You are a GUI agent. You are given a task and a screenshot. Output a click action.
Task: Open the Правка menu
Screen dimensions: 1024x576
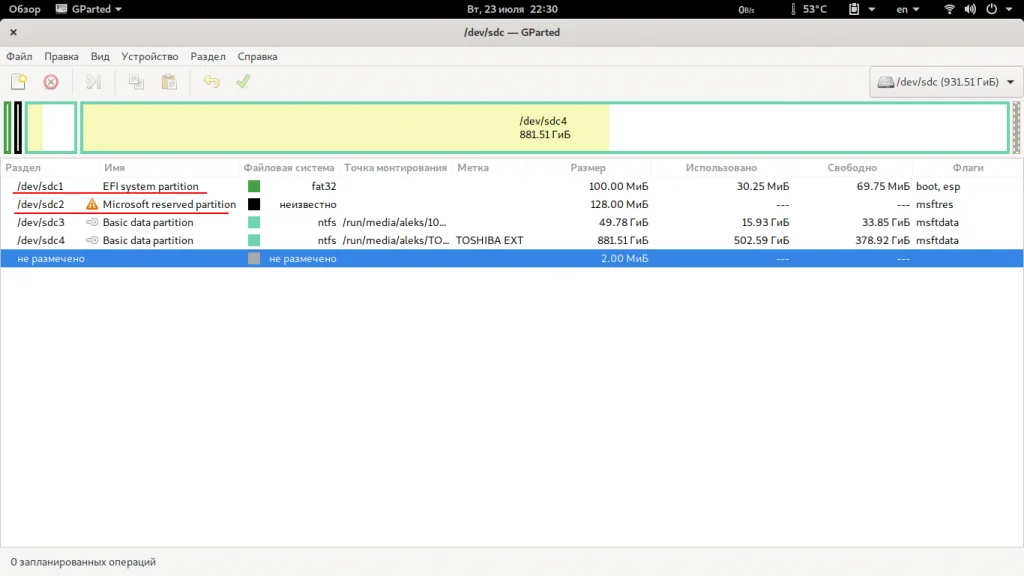tap(61, 56)
